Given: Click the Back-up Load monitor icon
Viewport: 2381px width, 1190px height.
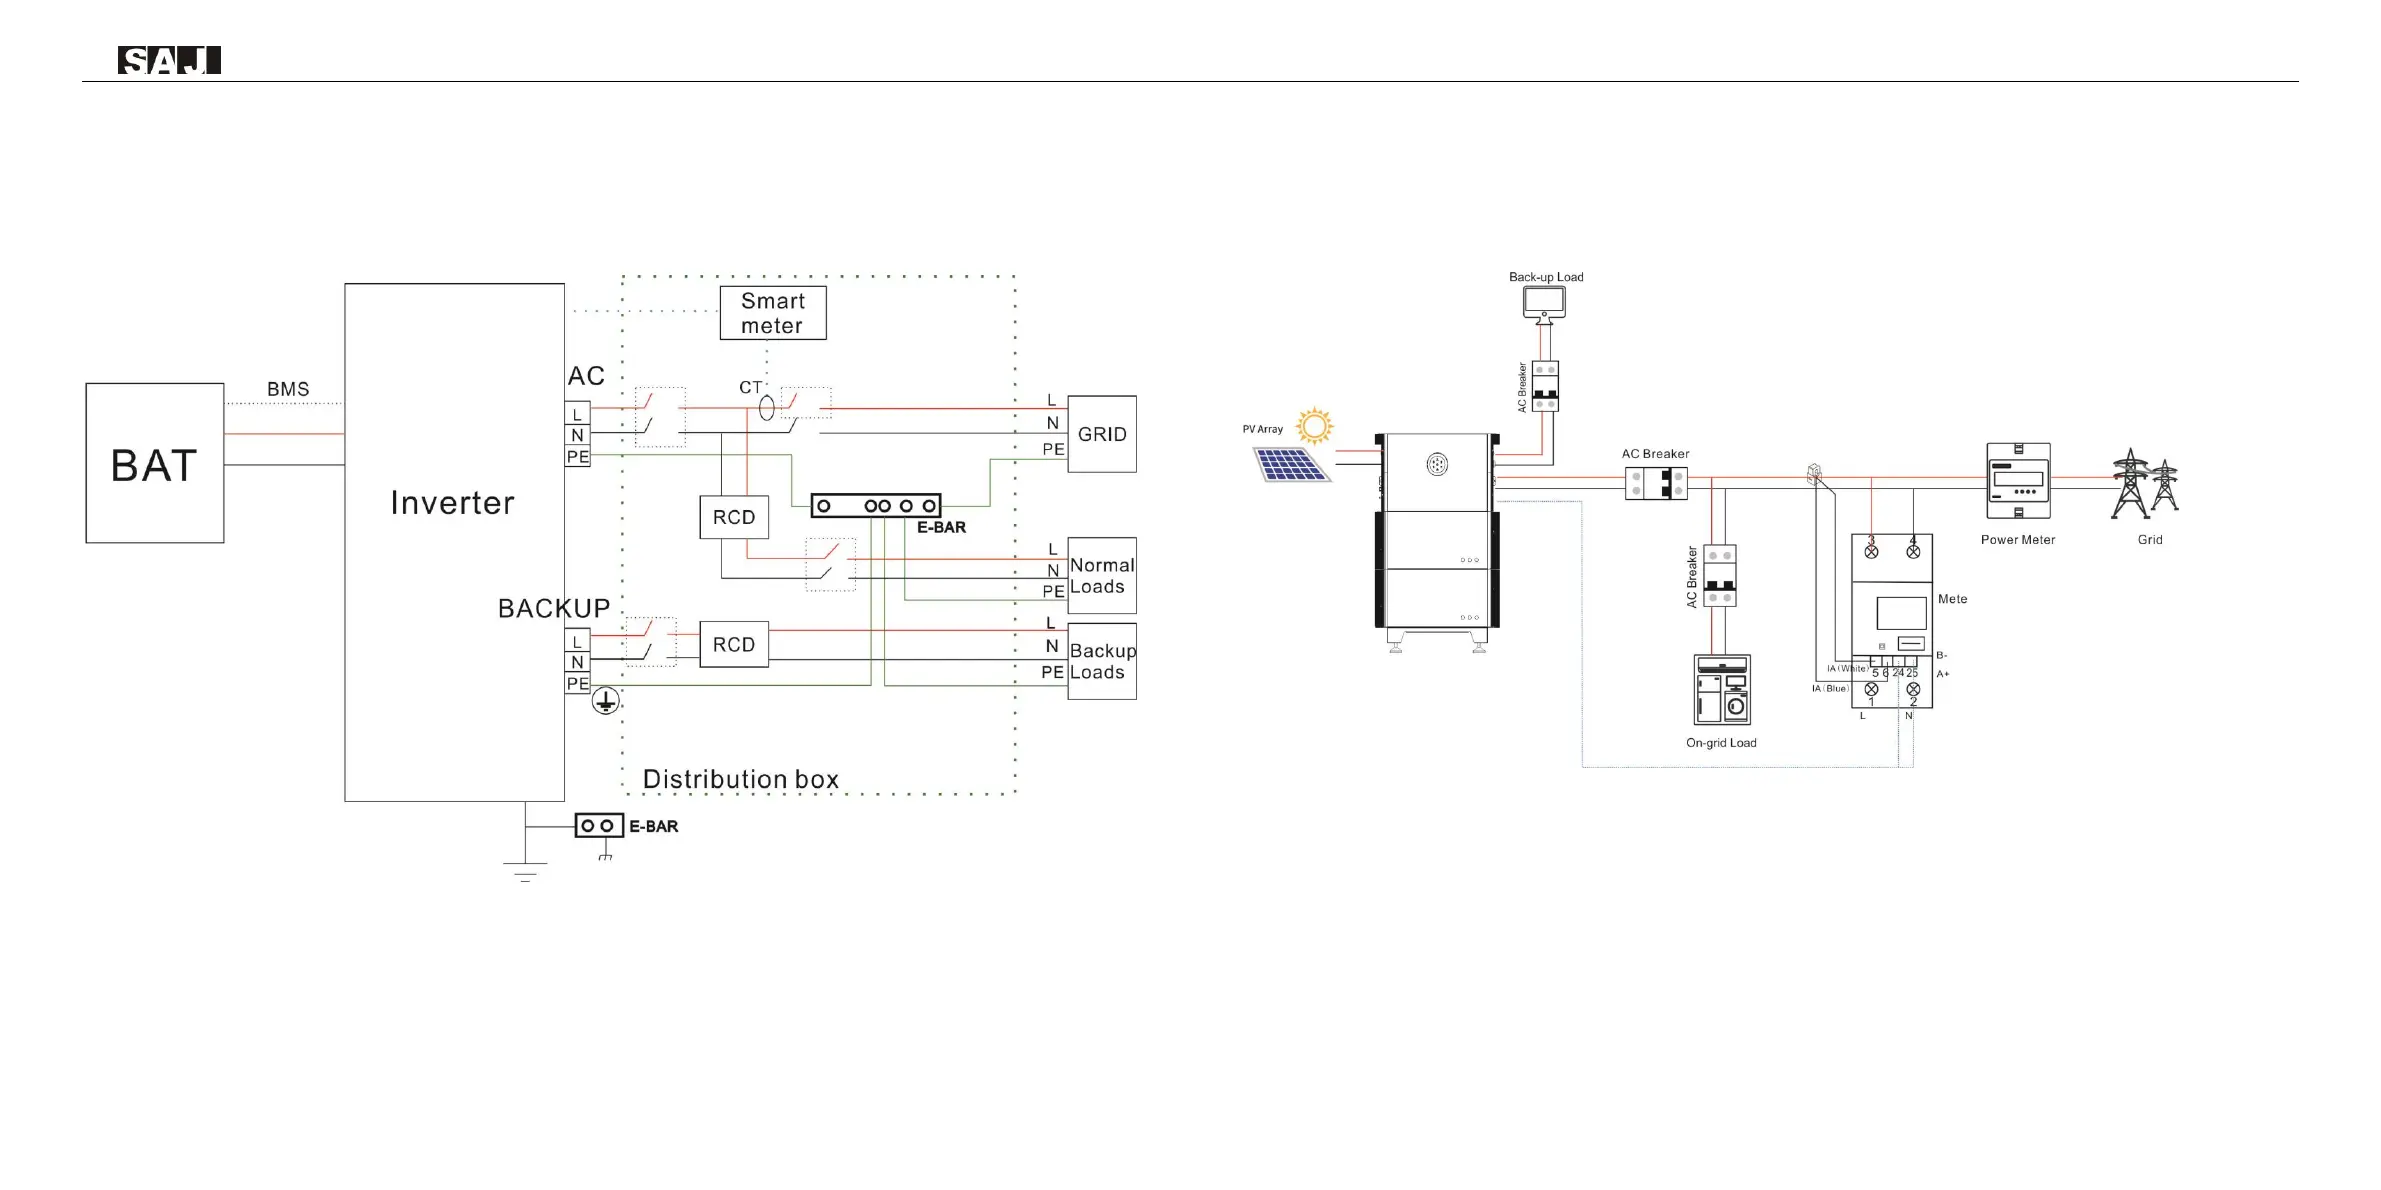Looking at the screenshot, I should (1544, 305).
